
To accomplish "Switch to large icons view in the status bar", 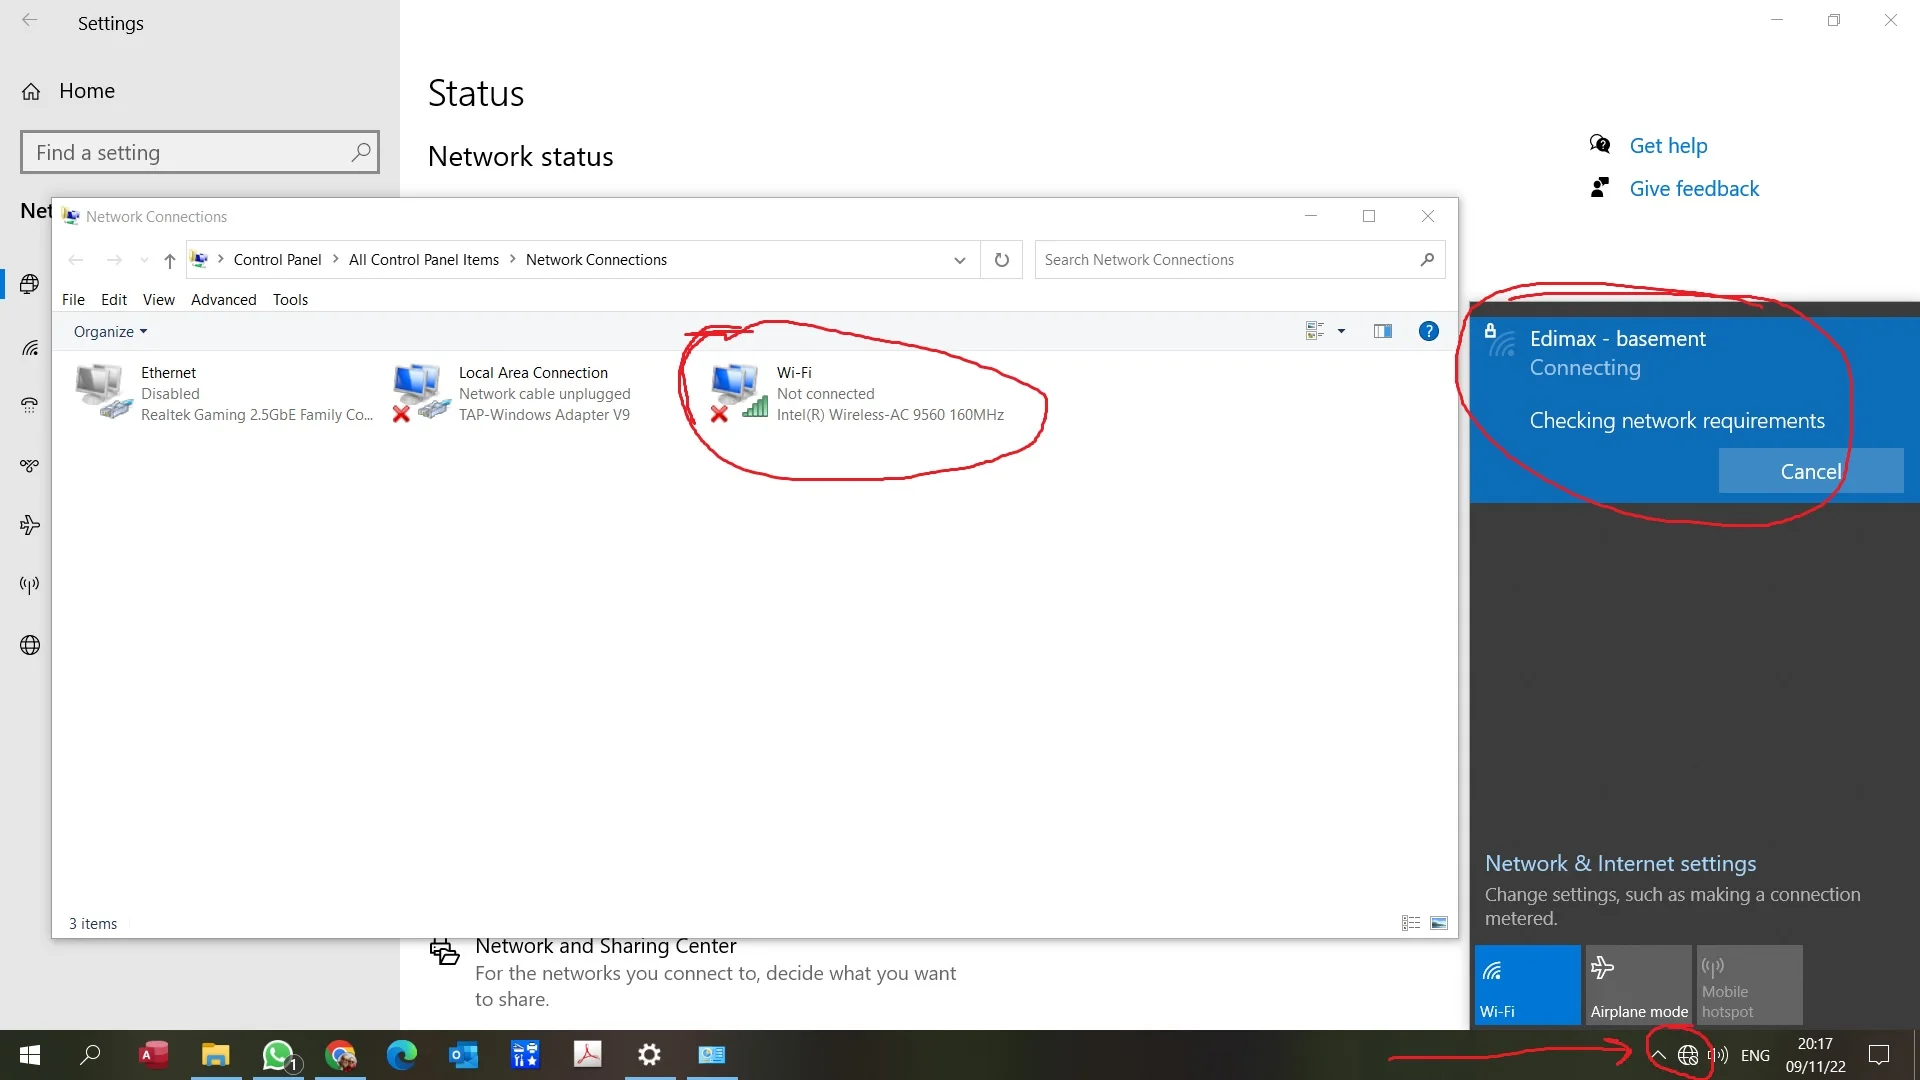I will tap(1439, 923).
